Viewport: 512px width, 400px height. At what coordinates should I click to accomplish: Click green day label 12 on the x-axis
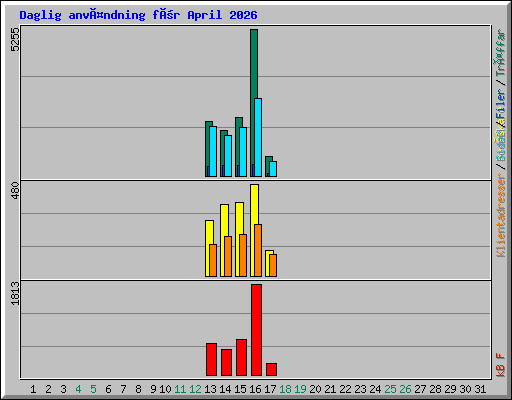coord(195,389)
